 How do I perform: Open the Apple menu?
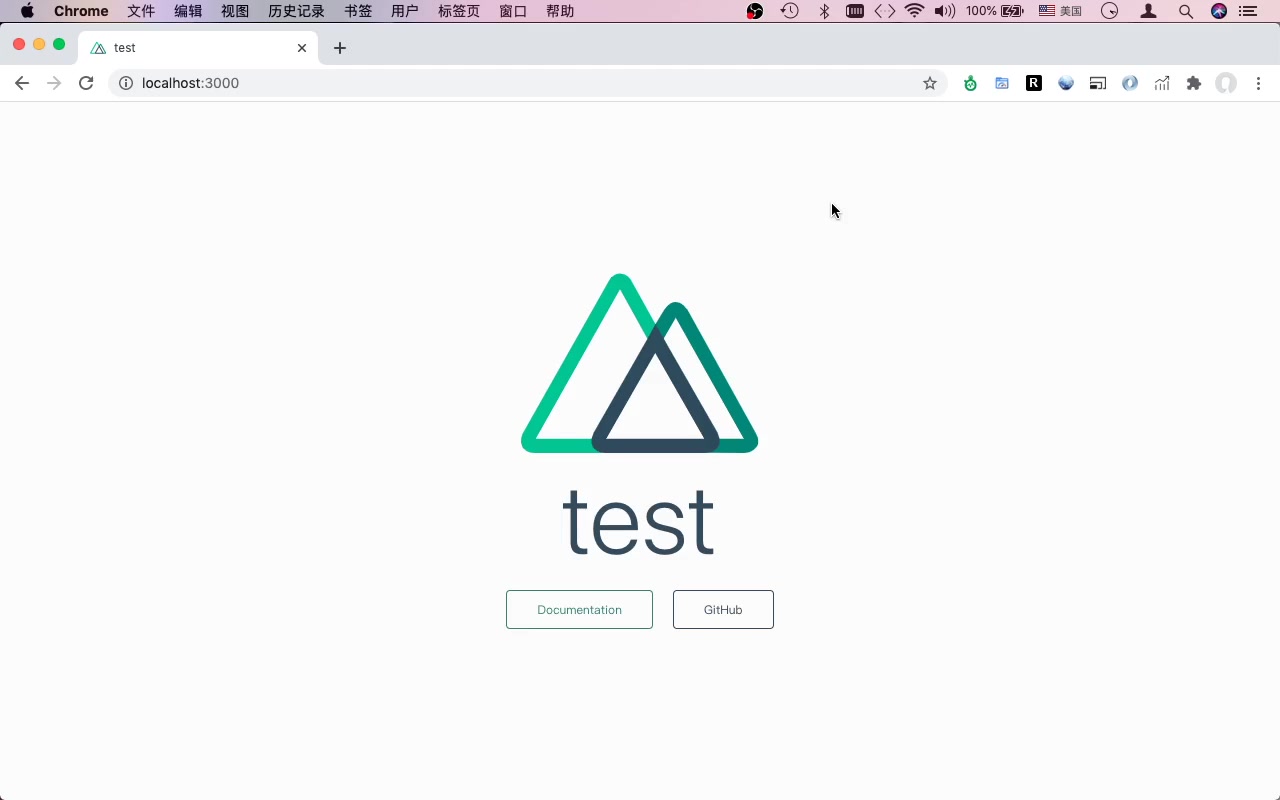click(x=27, y=11)
